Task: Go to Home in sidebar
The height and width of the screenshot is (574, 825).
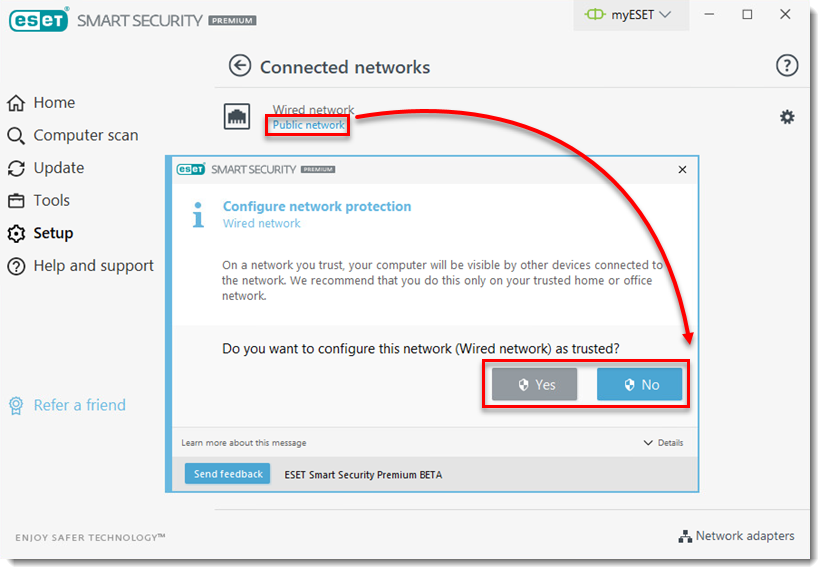Action: point(54,103)
